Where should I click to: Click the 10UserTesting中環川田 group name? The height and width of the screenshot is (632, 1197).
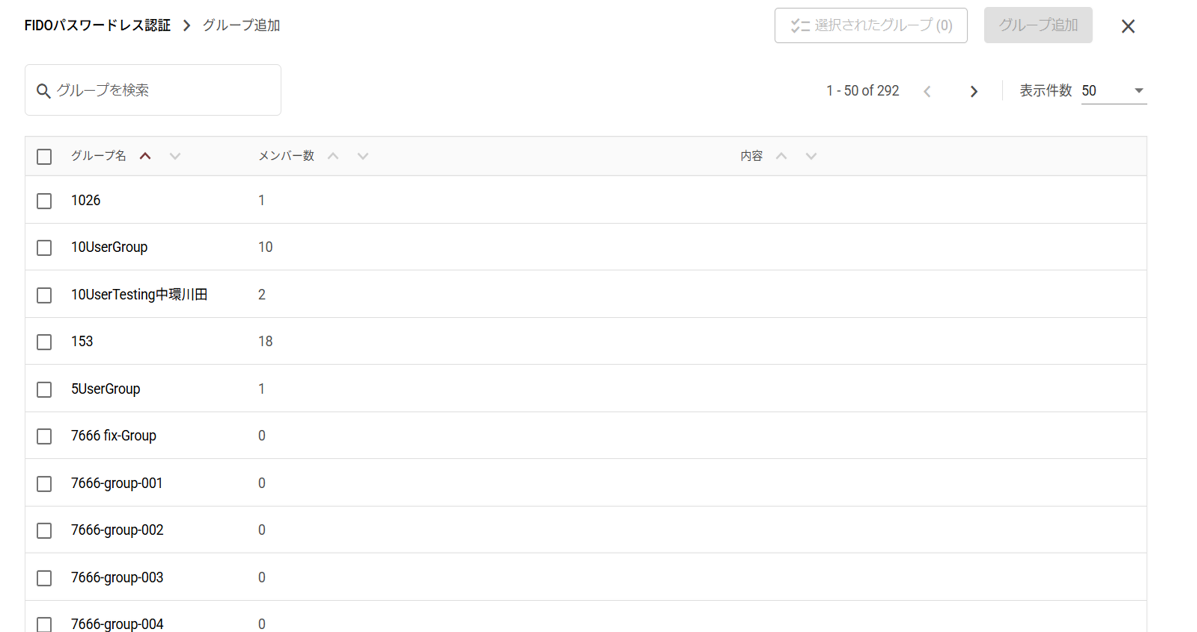point(139,295)
